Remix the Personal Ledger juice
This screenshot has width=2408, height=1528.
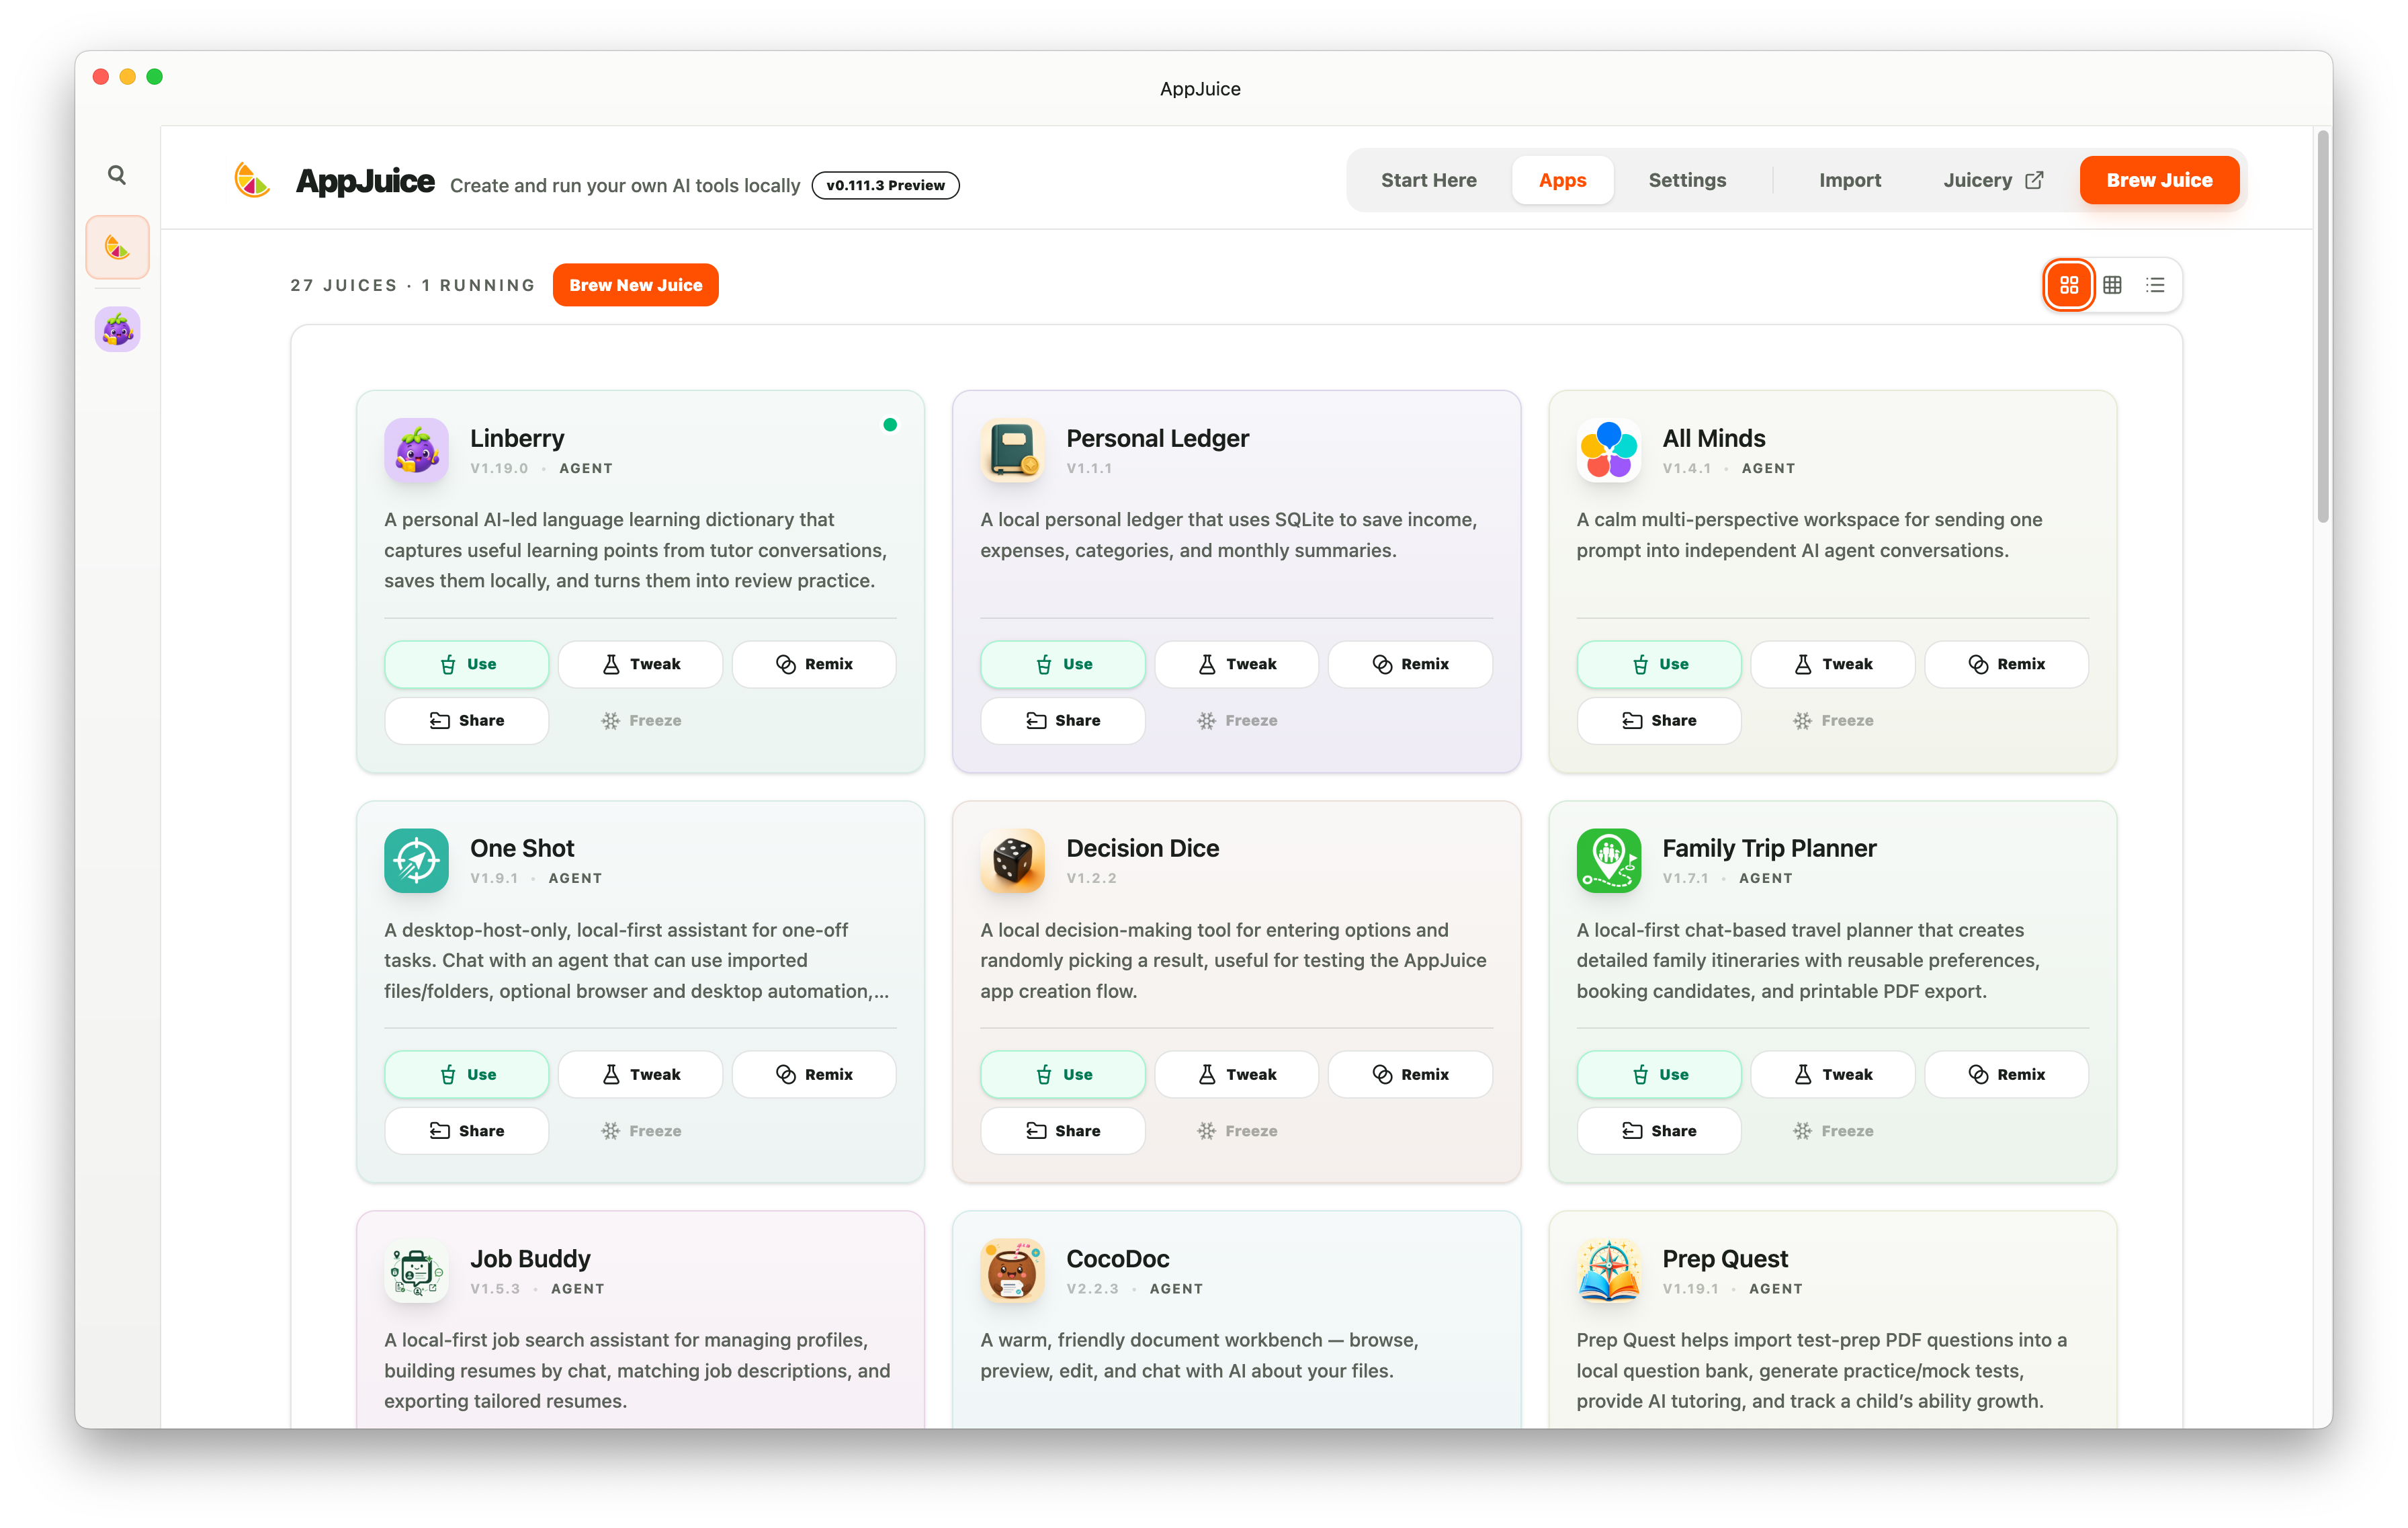pyautogui.click(x=1410, y=664)
